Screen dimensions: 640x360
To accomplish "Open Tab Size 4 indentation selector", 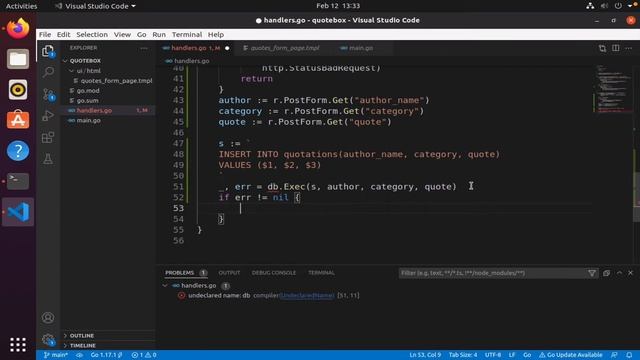I will point(462,355).
